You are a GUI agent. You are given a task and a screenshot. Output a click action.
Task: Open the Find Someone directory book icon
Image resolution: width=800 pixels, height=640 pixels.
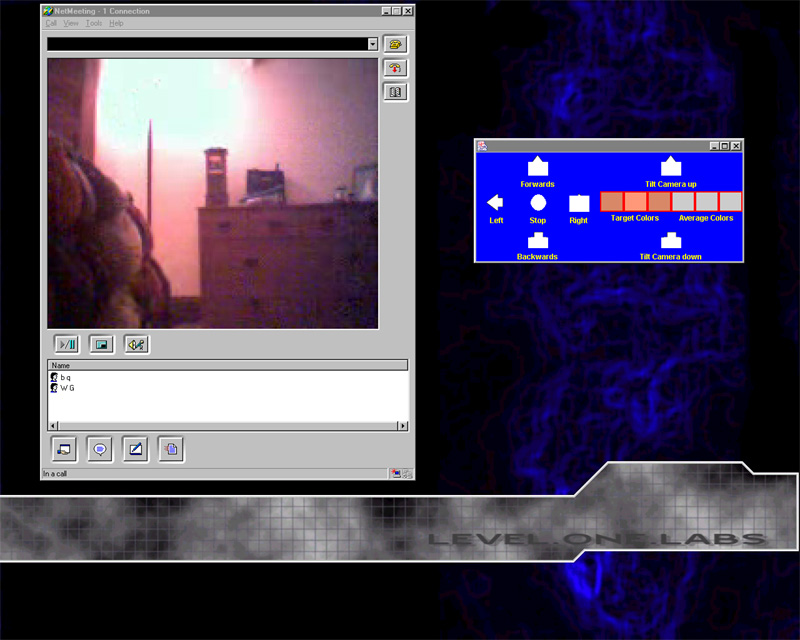coord(396,92)
